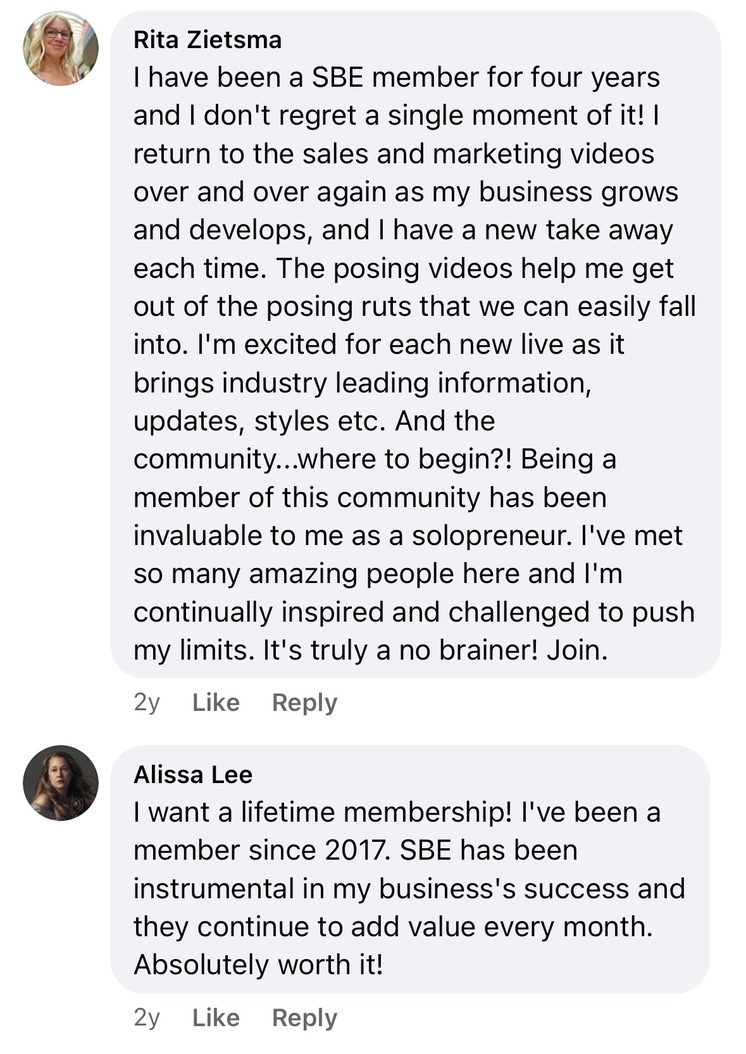Click the line 'It's truly a no brainer! Join.'
The image size is (746, 1054).
(x=370, y=650)
